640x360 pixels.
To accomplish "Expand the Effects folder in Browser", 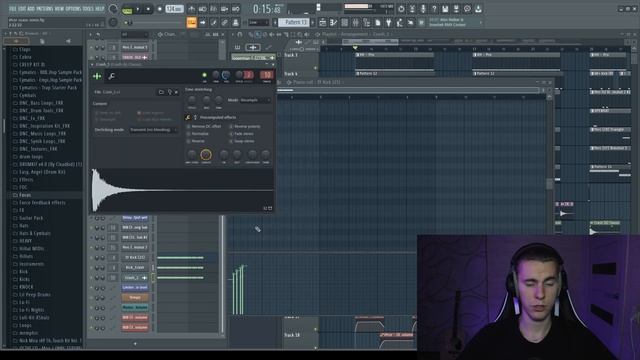I will coord(26,180).
